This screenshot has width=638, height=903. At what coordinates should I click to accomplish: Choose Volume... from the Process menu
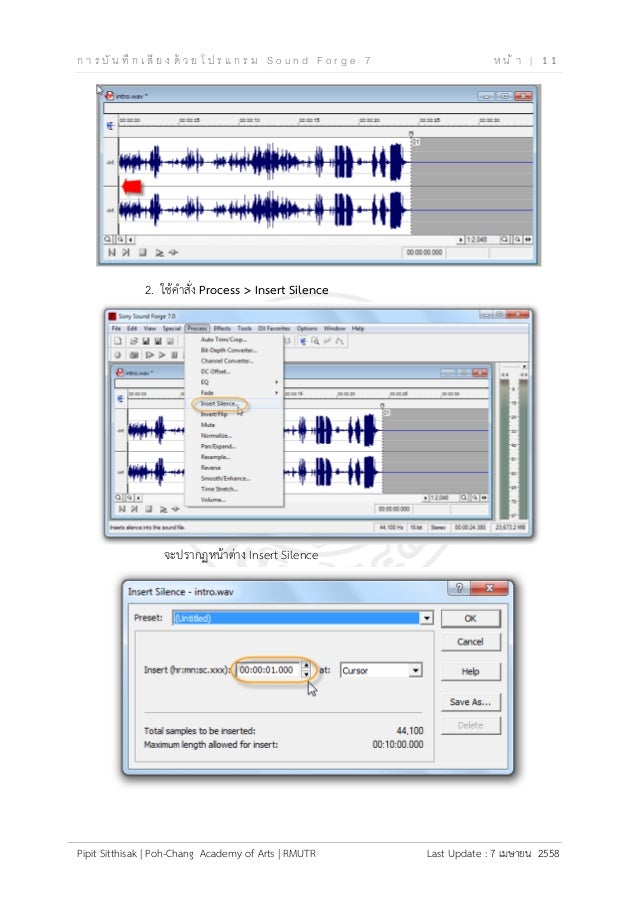[213, 500]
